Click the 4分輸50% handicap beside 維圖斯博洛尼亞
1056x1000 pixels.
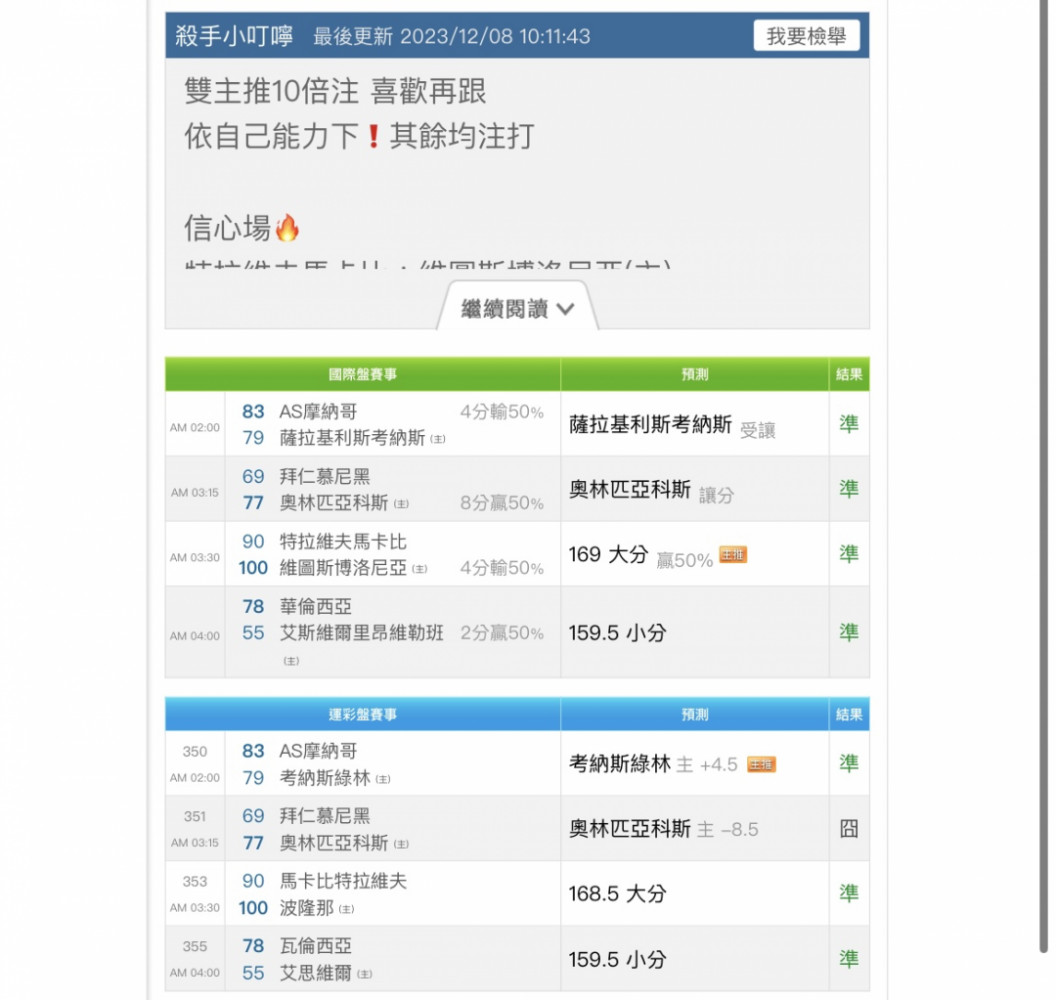[502, 568]
